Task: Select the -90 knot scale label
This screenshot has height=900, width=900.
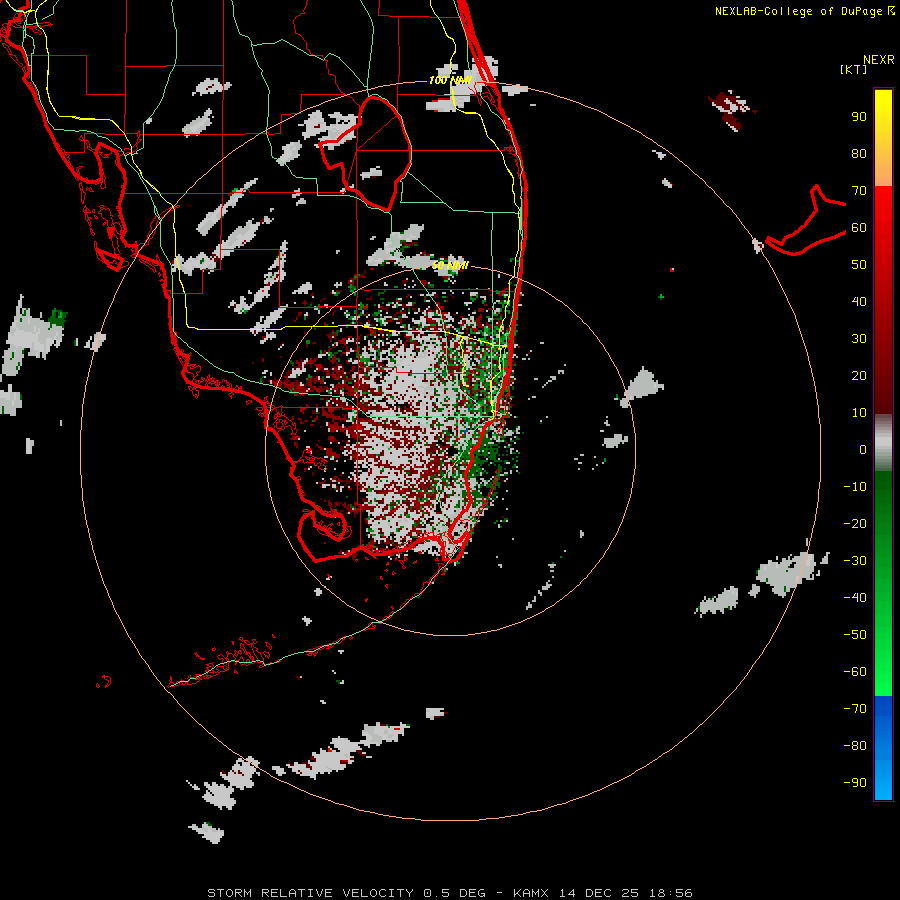Action: pos(855,783)
